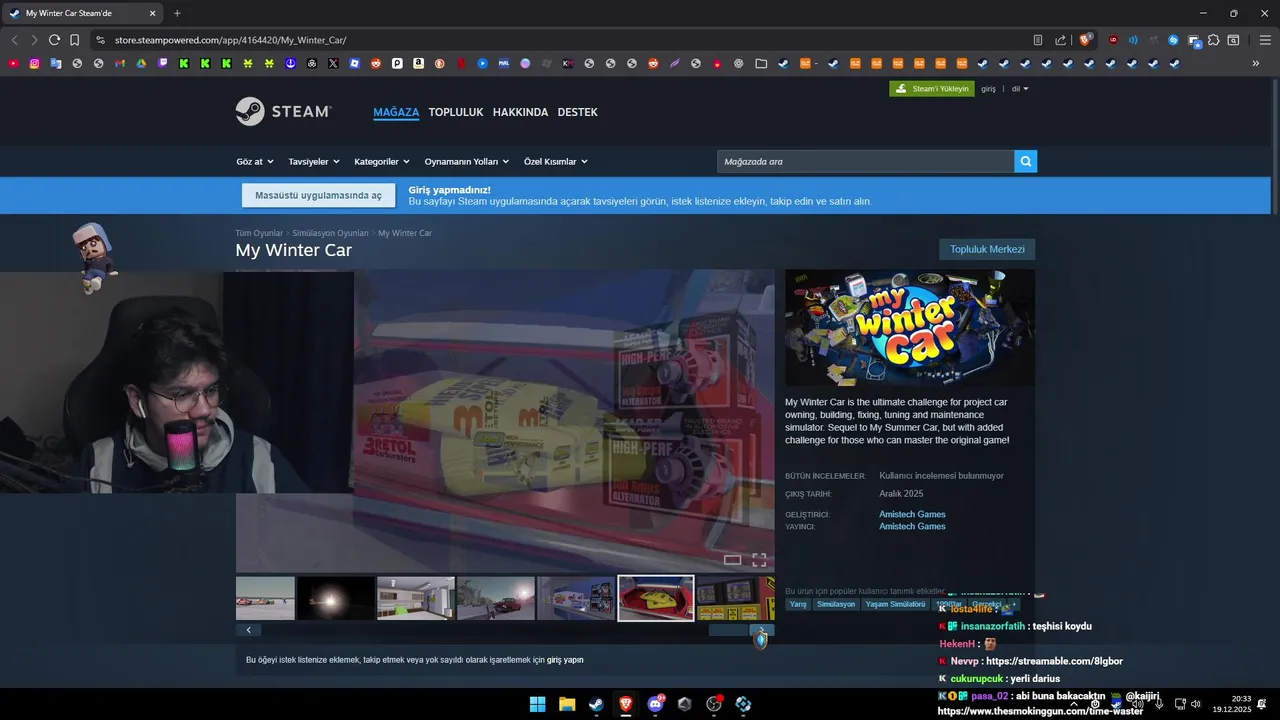Click the 'giriş yapın' wishlist login link
Image resolution: width=1280 pixels, height=720 pixels.
565,660
